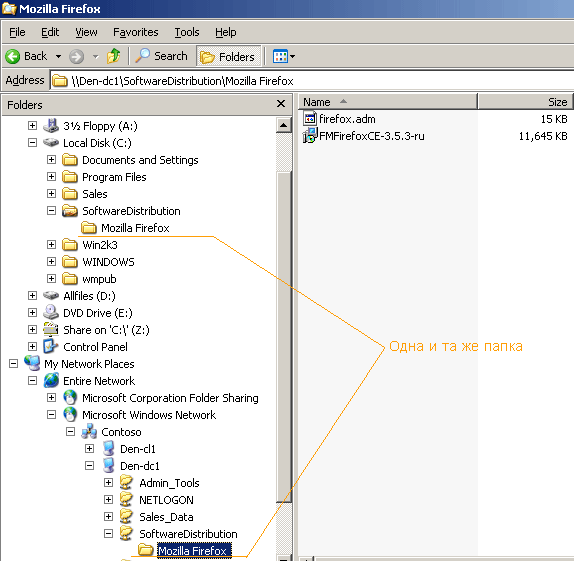Expand the Allfiles (D:) drive

pos(32,296)
